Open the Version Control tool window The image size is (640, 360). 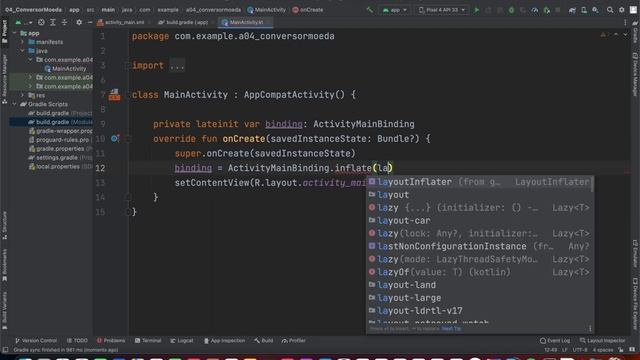[36, 340]
